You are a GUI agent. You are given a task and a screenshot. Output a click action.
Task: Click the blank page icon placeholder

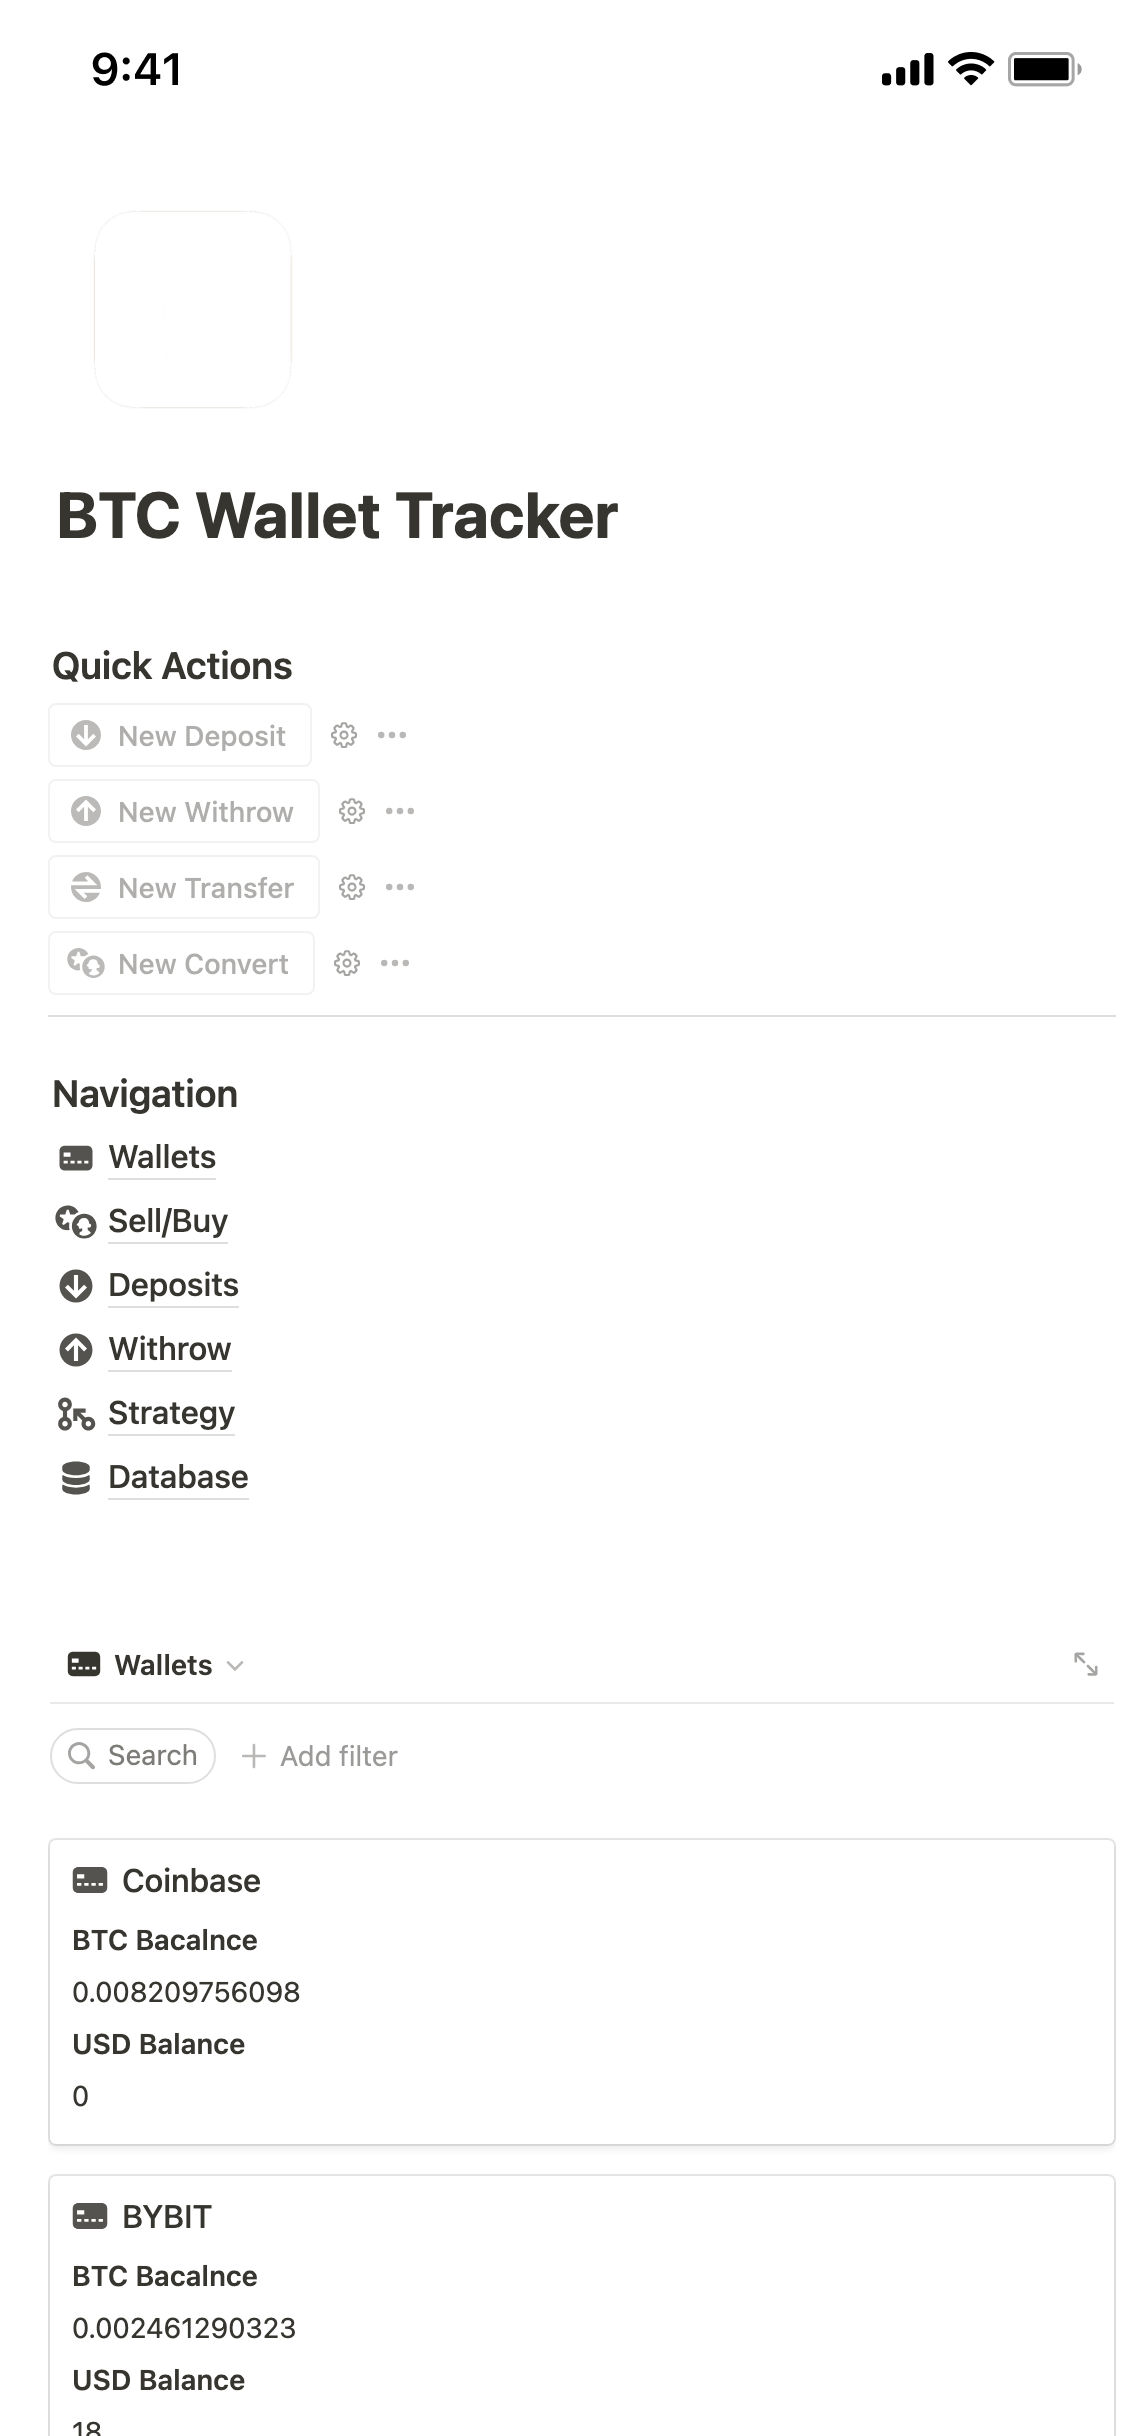[x=193, y=309]
